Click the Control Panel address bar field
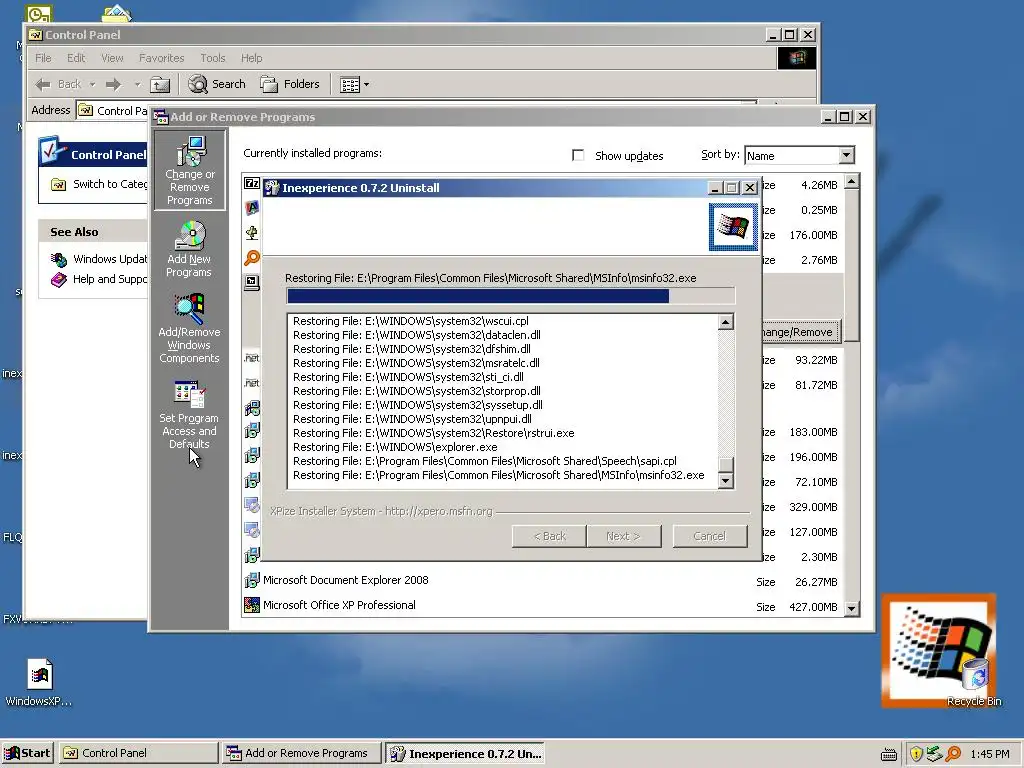Viewport: 1024px width, 768px height. pyautogui.click(x=112, y=110)
